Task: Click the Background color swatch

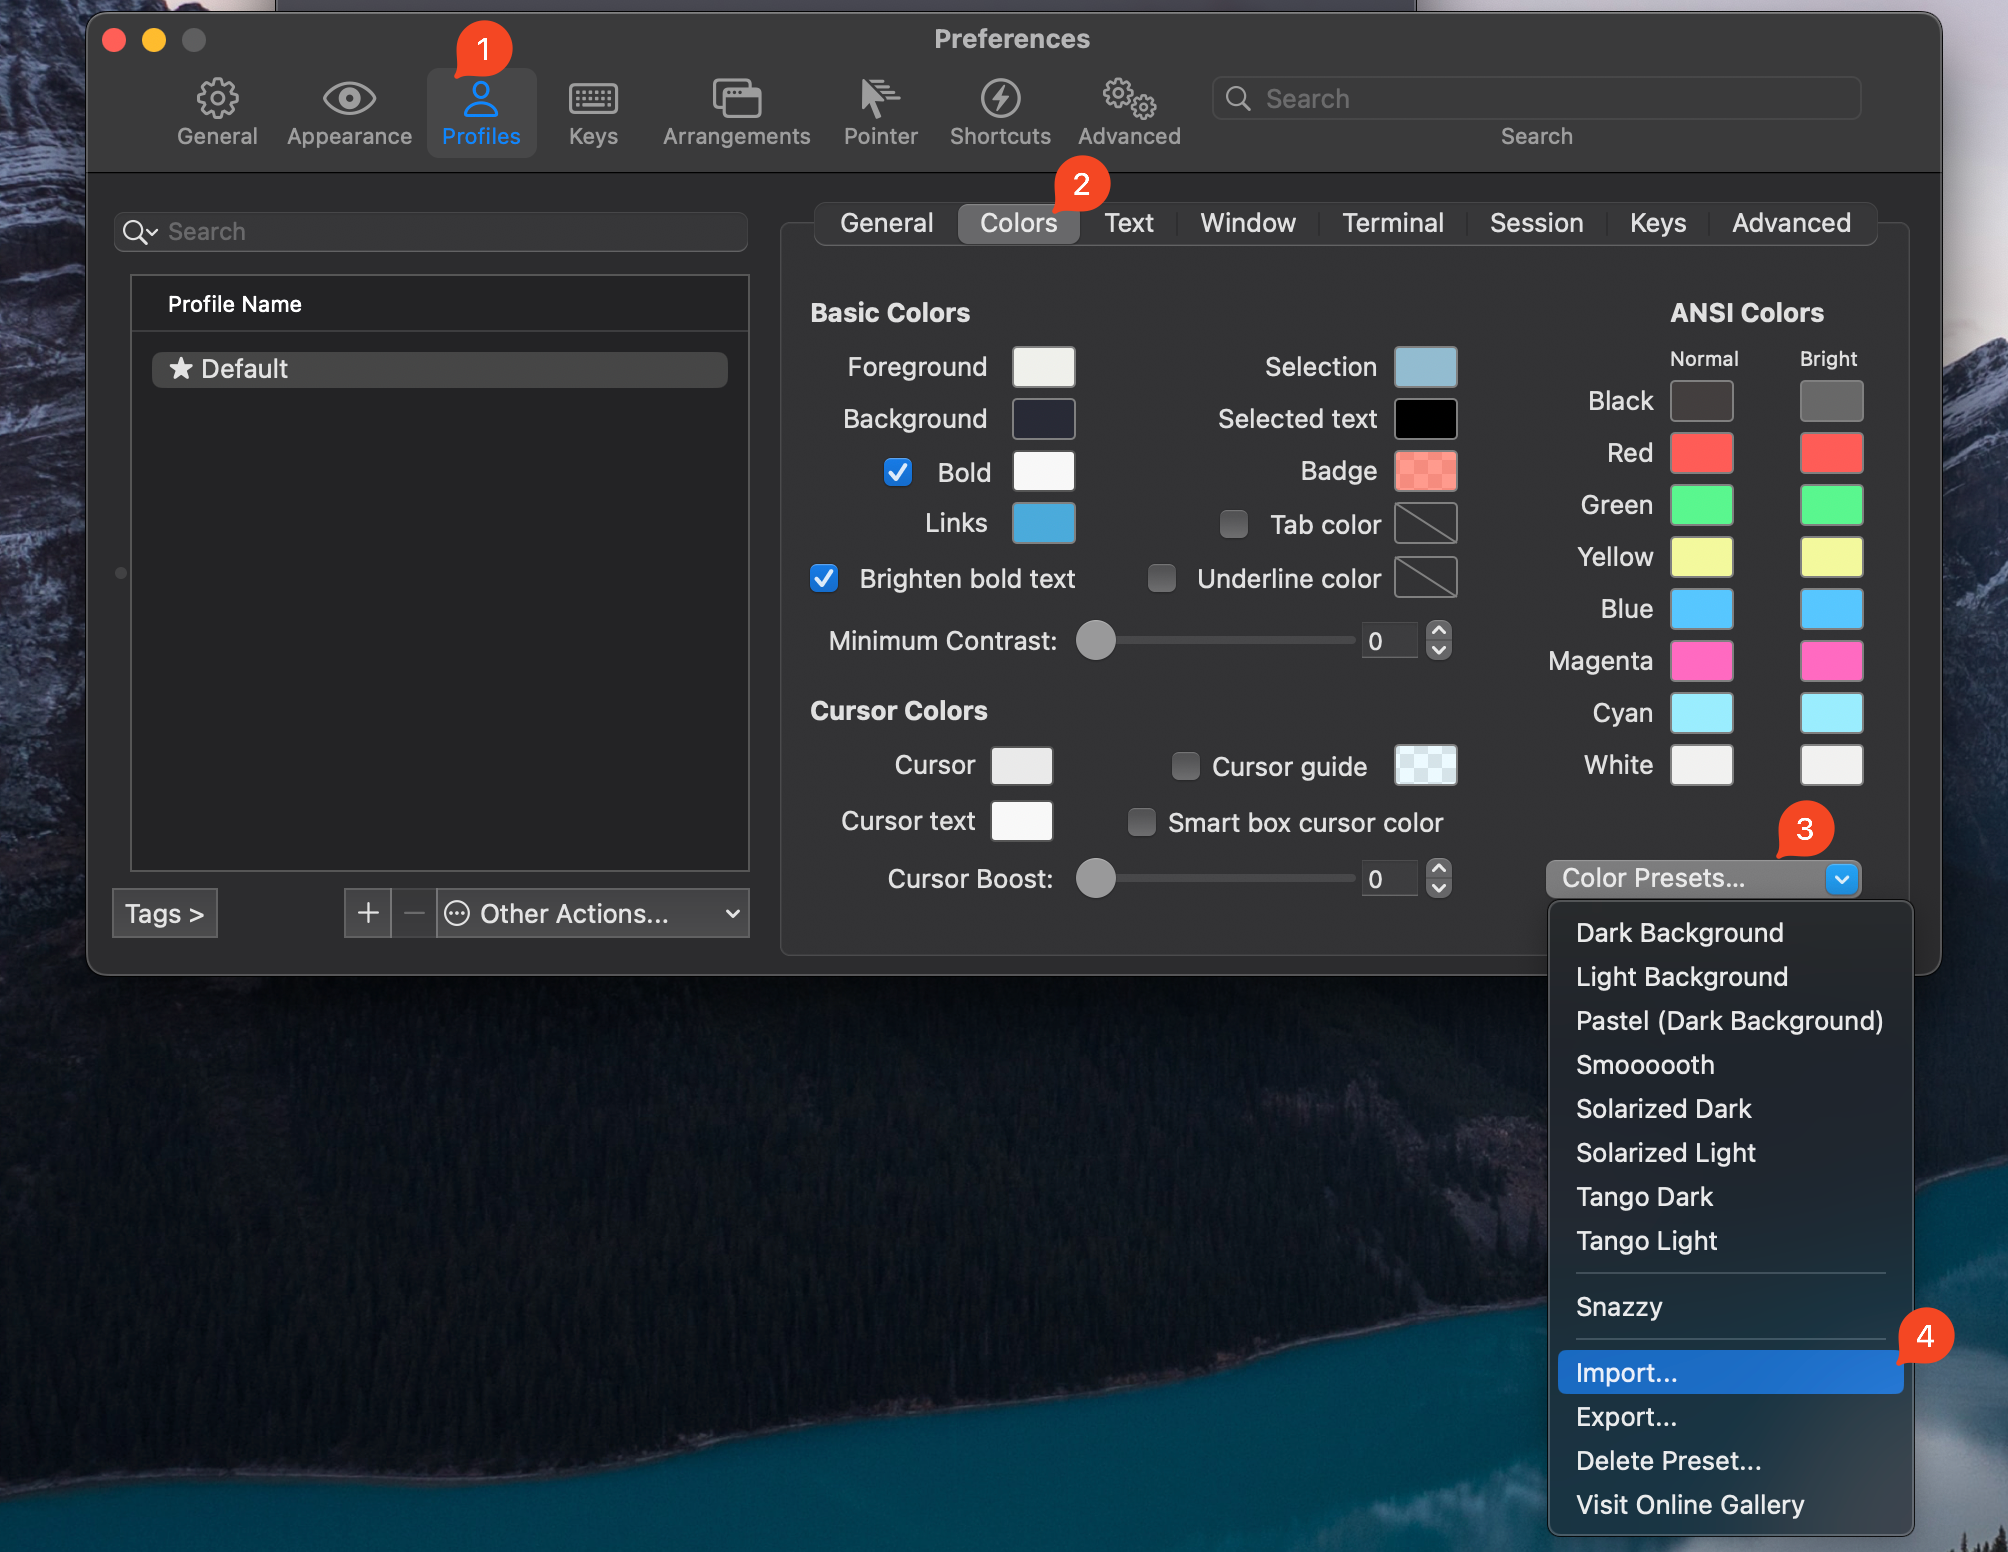Action: [1043, 419]
